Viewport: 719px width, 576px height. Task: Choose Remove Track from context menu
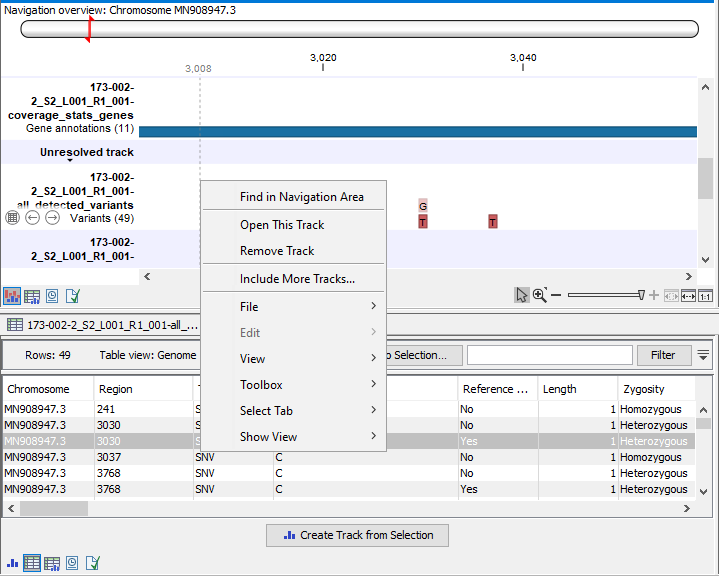point(277,251)
